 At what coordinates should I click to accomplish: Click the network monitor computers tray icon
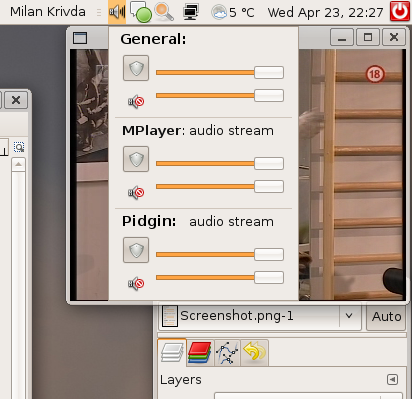[x=191, y=12]
